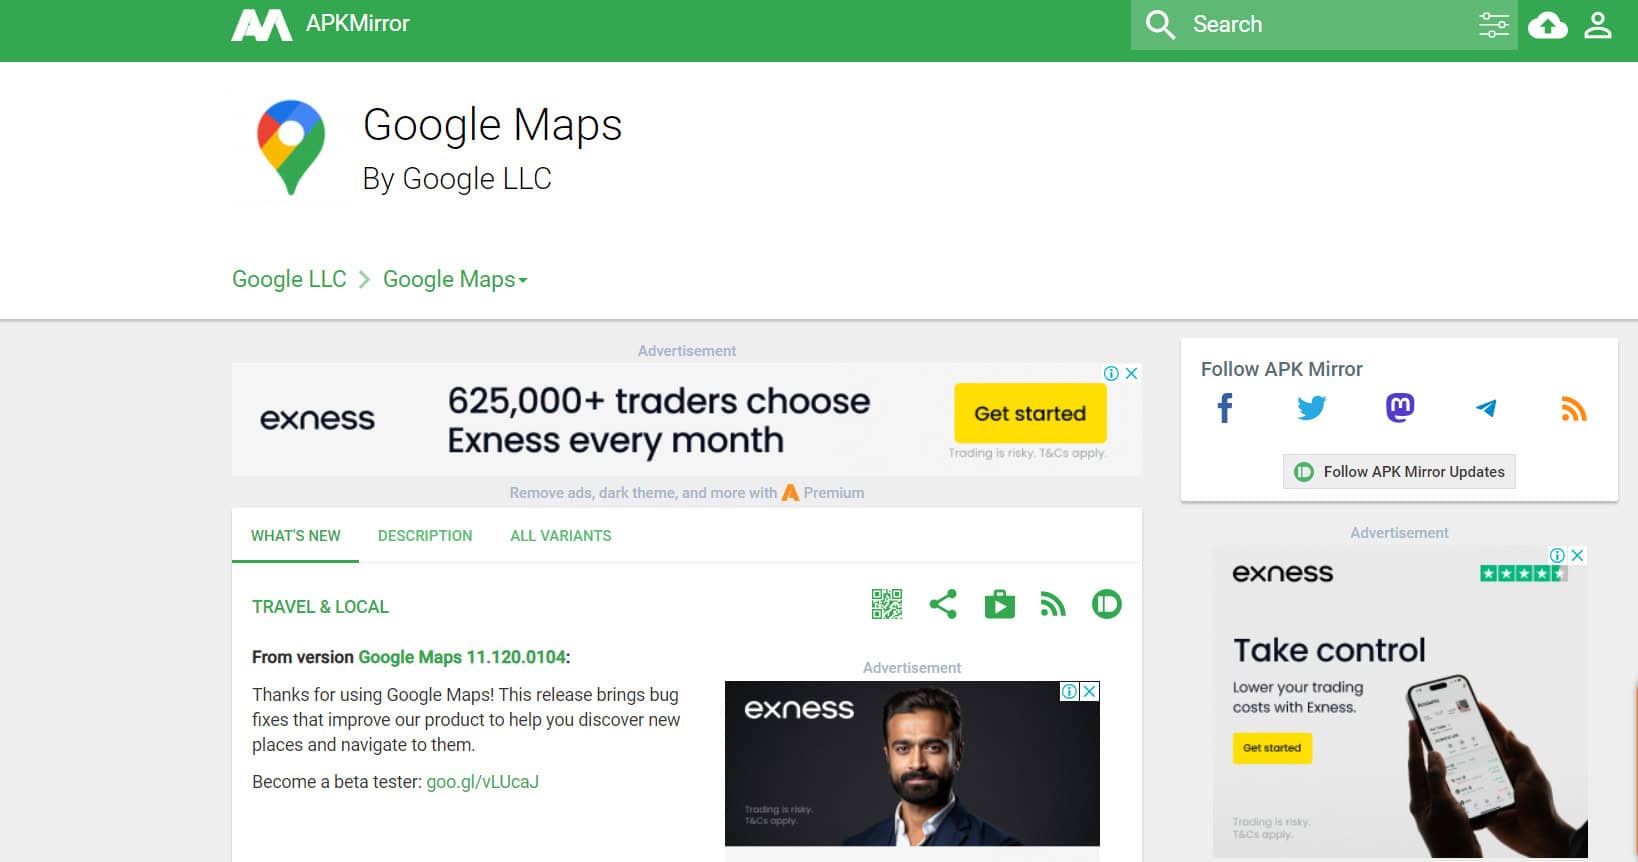
Task: Show the QR code icon
Action: pos(887,604)
